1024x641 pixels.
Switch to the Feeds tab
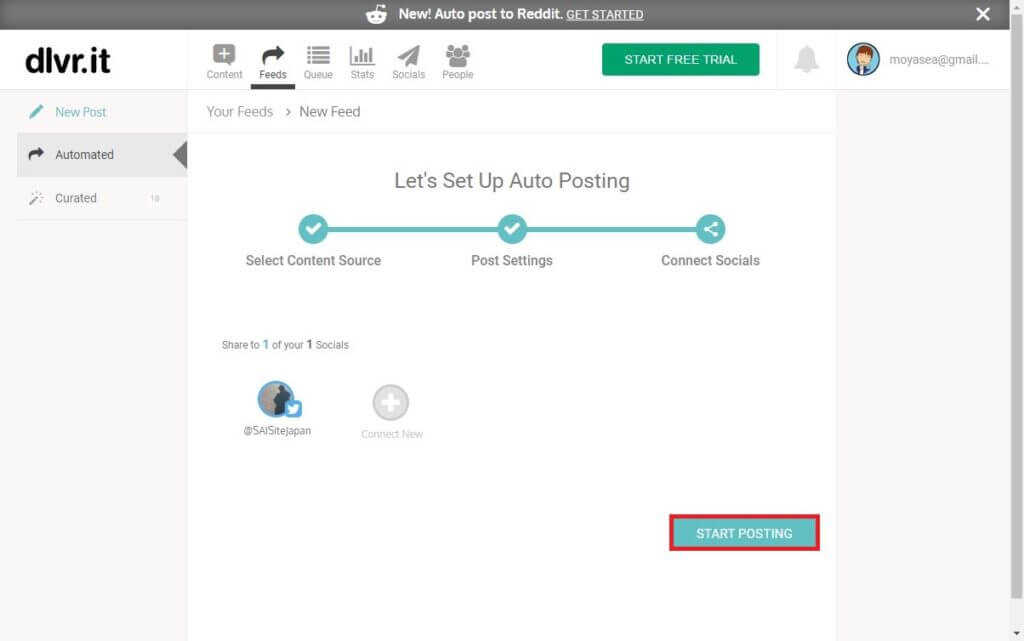(272, 60)
